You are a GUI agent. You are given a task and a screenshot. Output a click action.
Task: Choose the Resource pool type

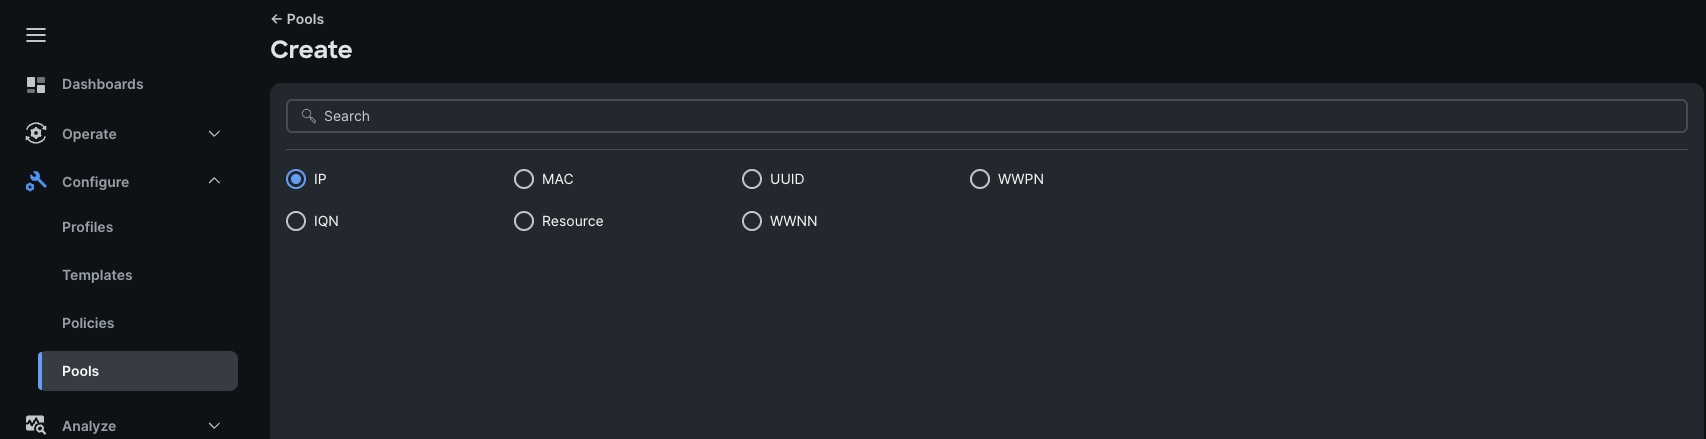click(x=524, y=221)
